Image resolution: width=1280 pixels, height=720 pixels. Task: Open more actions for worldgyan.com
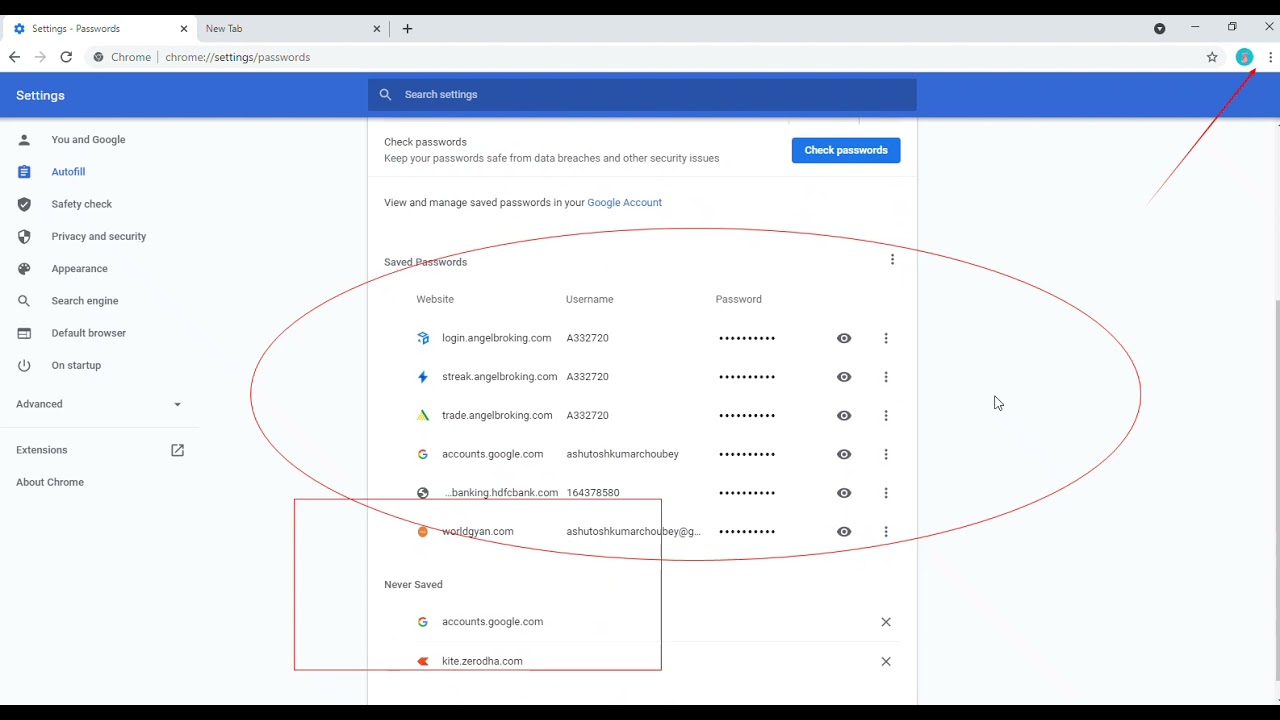[x=886, y=532]
